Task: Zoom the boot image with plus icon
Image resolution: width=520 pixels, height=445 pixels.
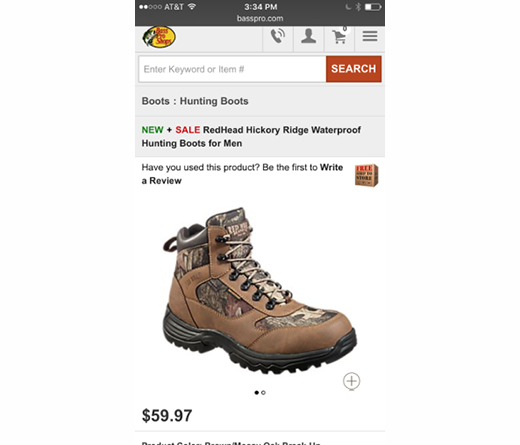Action: click(x=352, y=381)
